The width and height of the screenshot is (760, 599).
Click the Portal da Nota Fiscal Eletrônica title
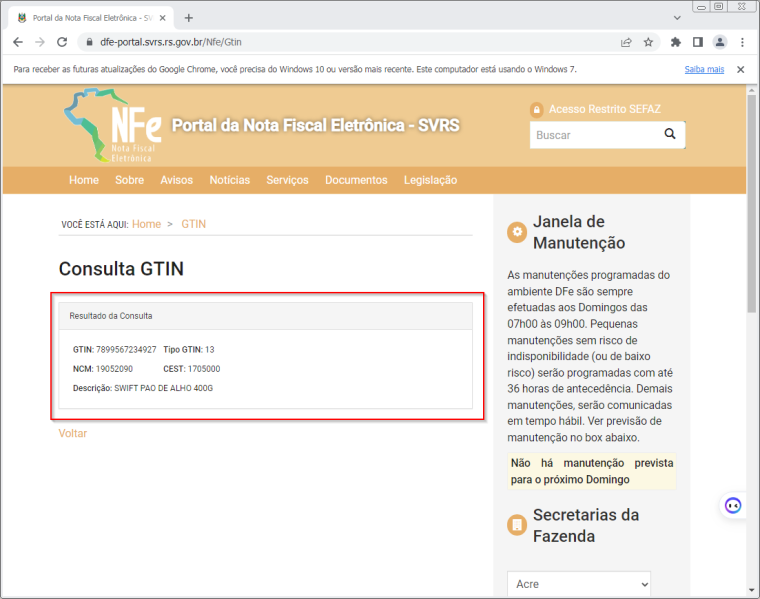pyautogui.click(x=316, y=126)
